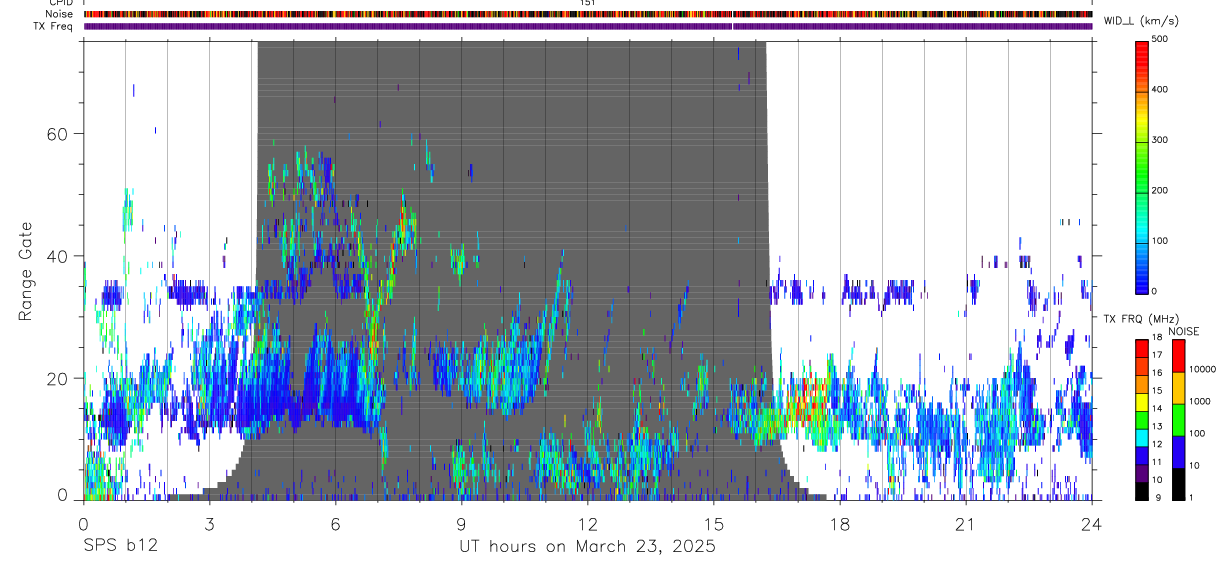Pick the black 9–10 MHz TX FRQ swatch

[x=1141, y=489]
